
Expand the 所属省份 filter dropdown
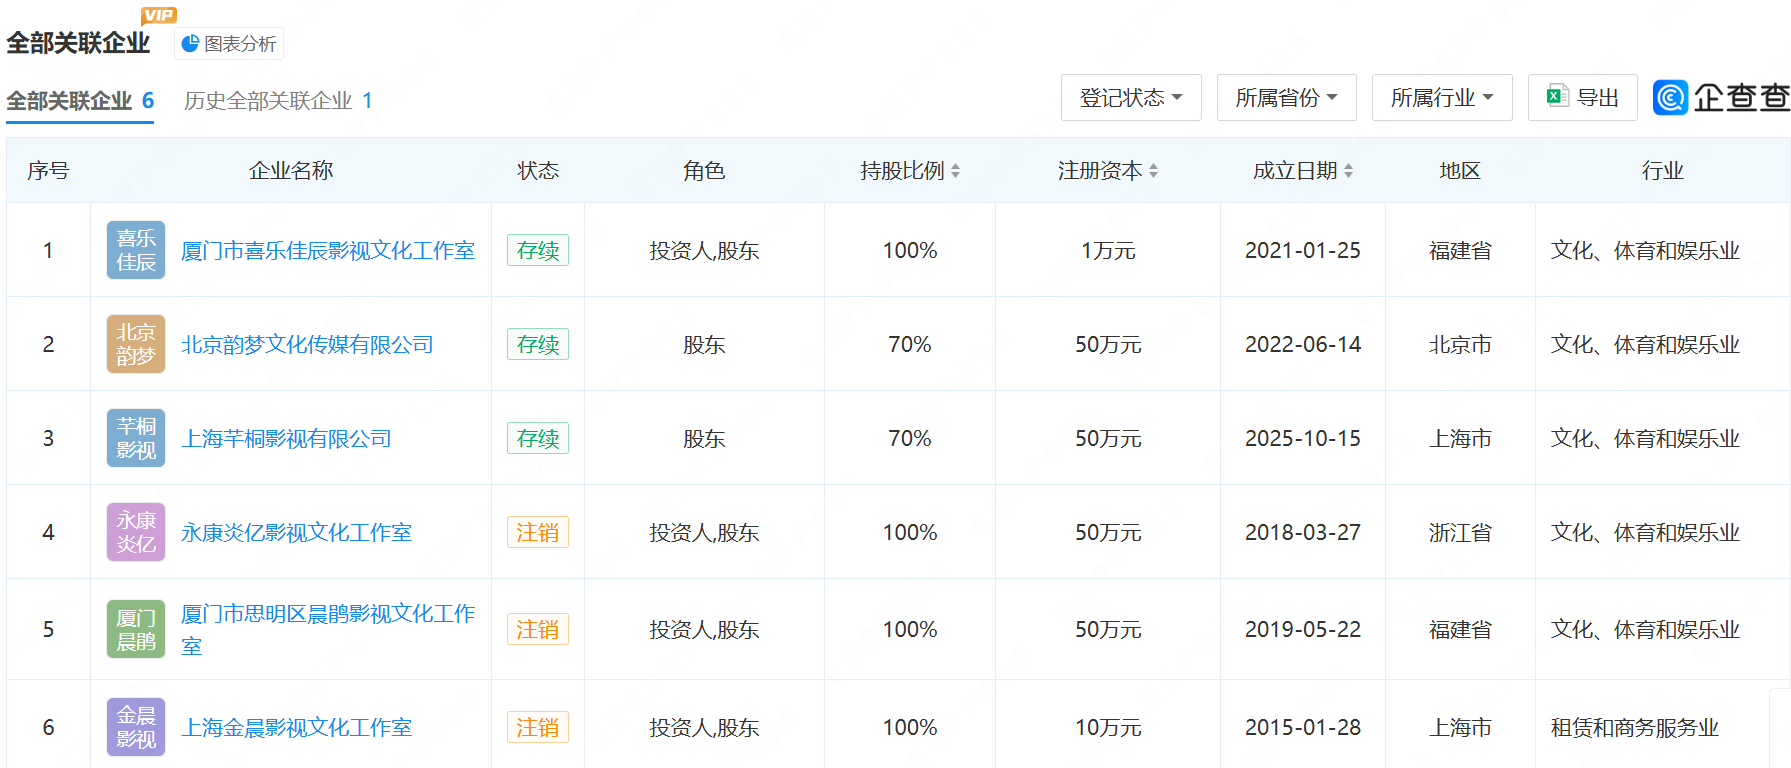(x=1286, y=98)
